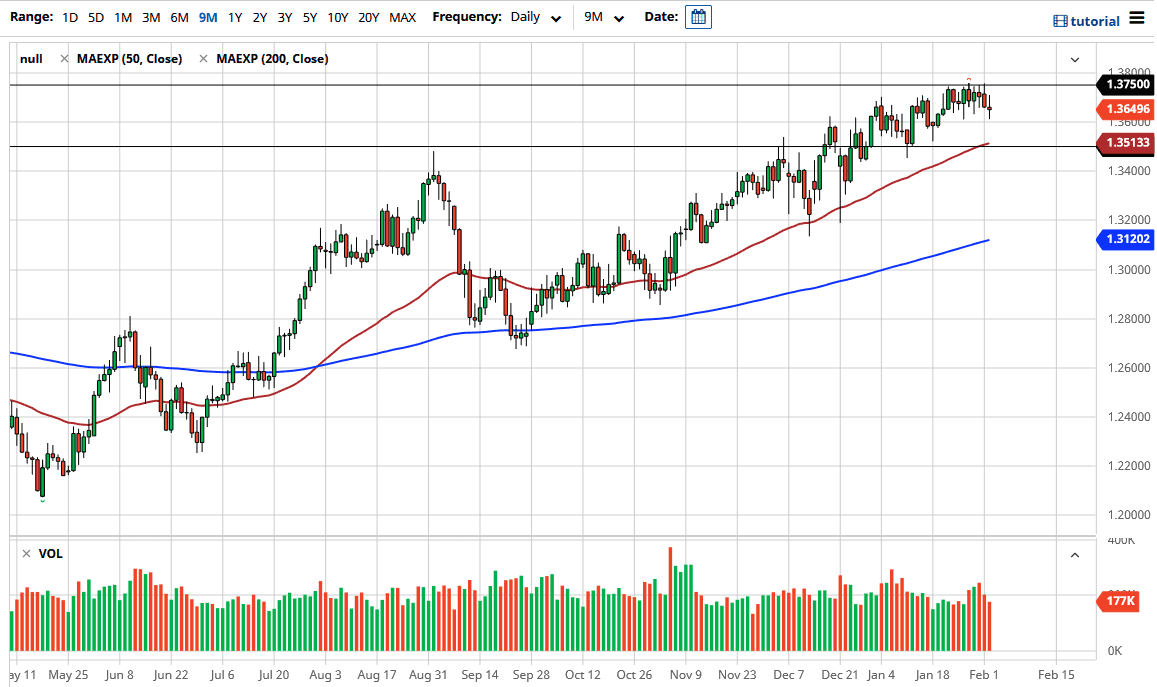The width and height of the screenshot is (1157, 687).
Task: Click the Feb 15 date axis label
Action: pyautogui.click(x=1056, y=674)
